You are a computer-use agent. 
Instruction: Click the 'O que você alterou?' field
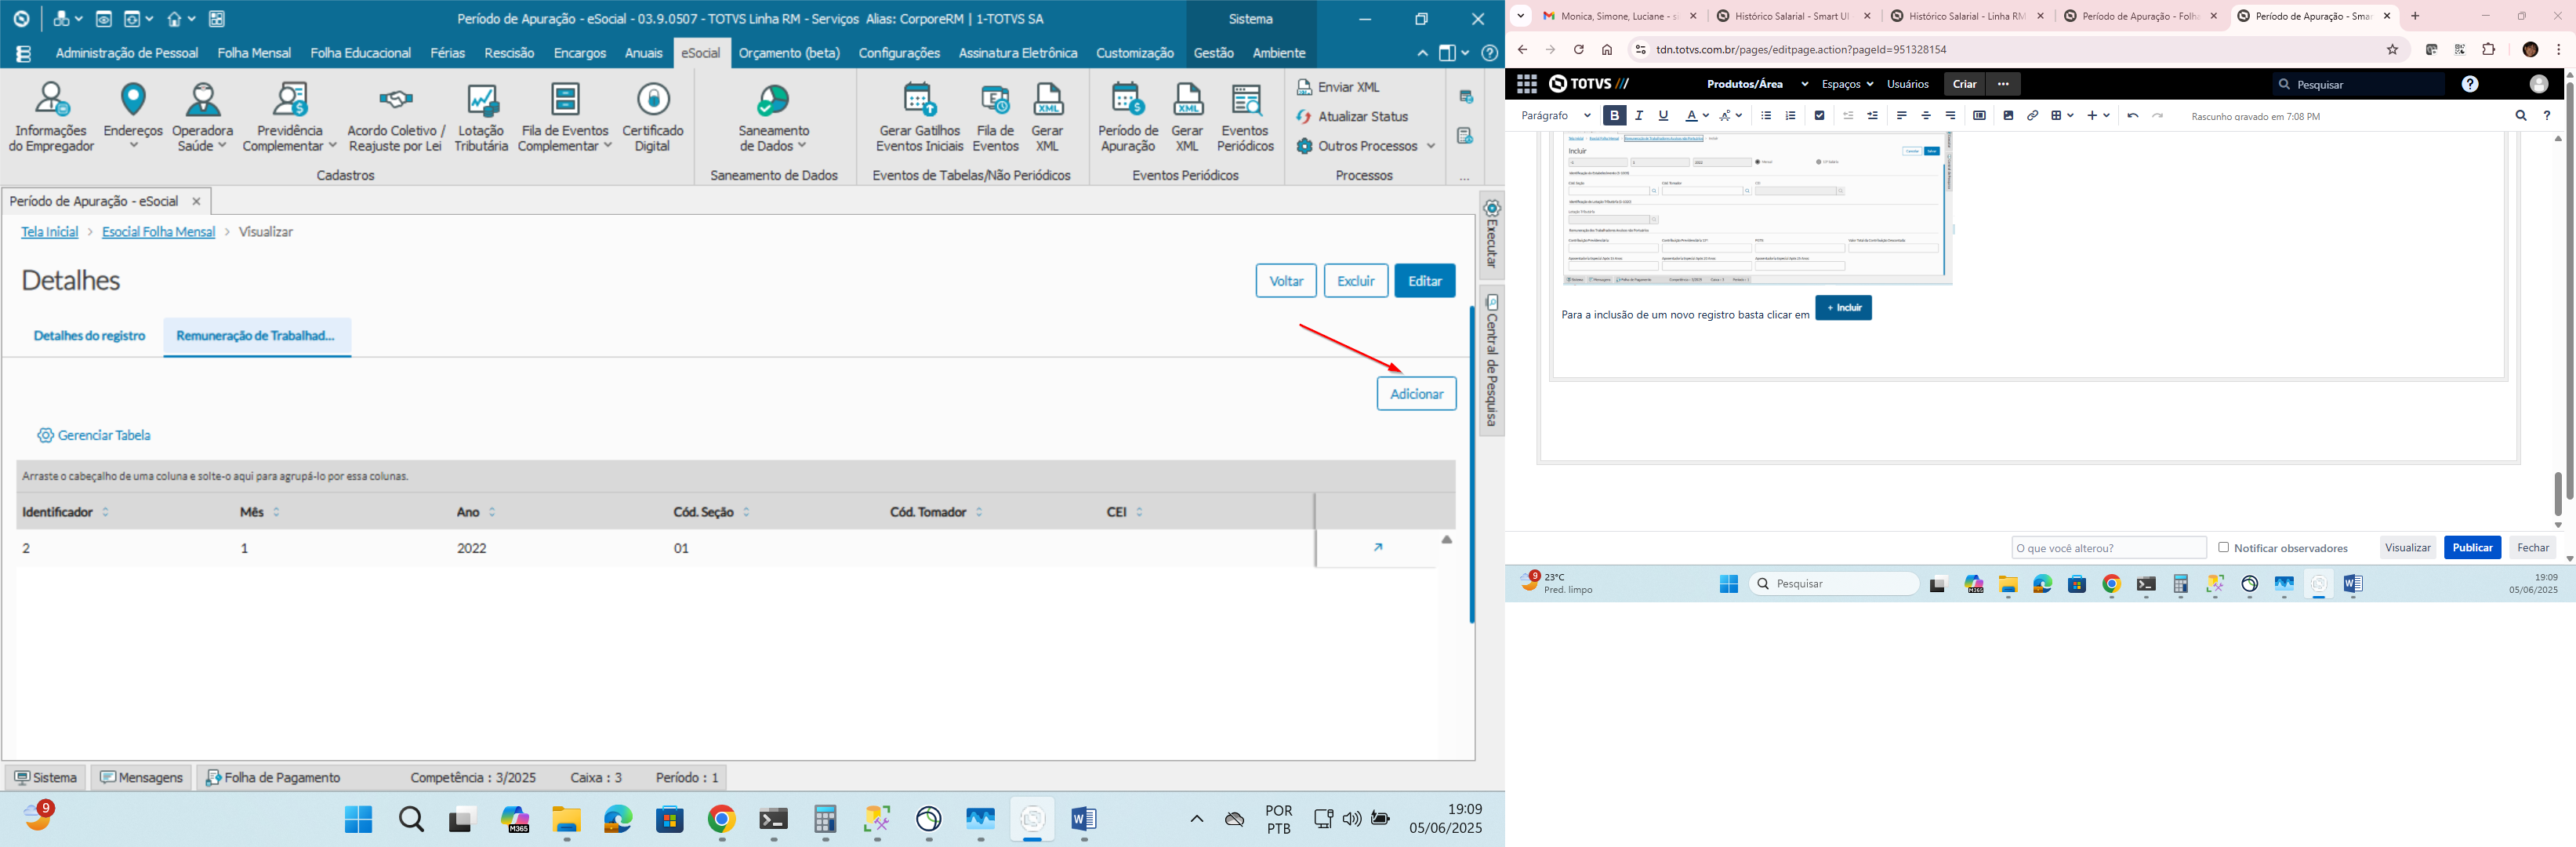tap(2108, 548)
